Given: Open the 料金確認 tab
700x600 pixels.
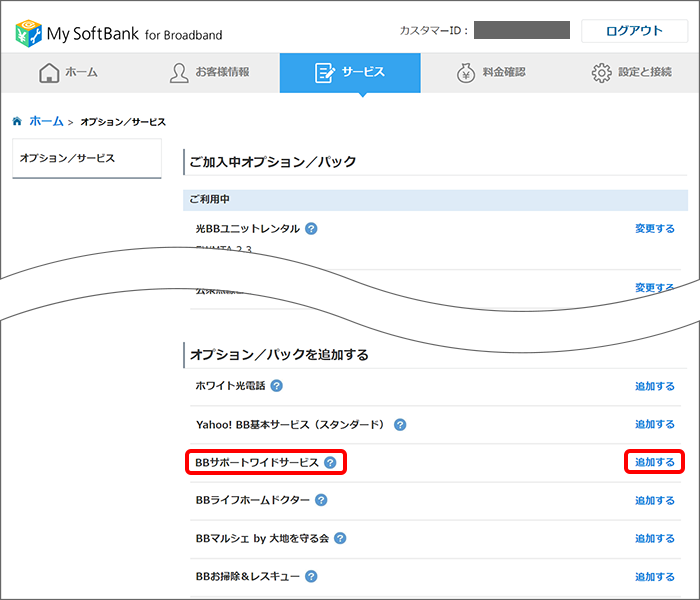Looking at the screenshot, I should coord(491,73).
